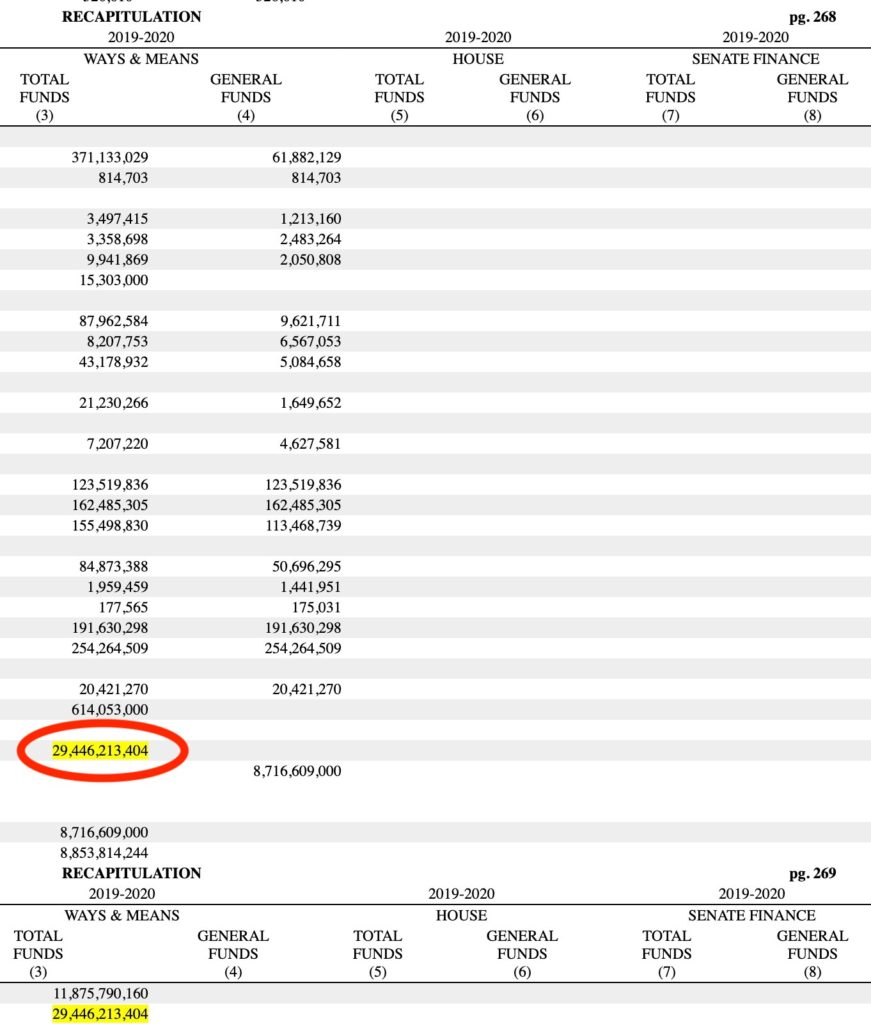The height and width of the screenshot is (1024, 871).
Task: Select the 371,133,029 total funds value
Action: coord(109,158)
